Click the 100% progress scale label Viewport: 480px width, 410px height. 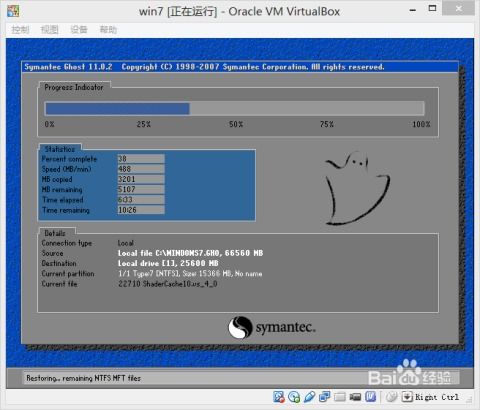pos(421,124)
